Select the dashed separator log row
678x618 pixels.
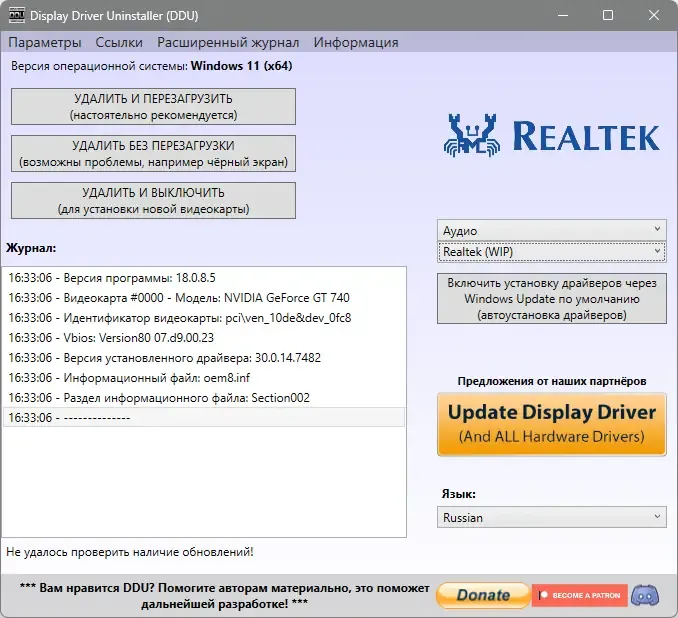[x=204, y=417]
